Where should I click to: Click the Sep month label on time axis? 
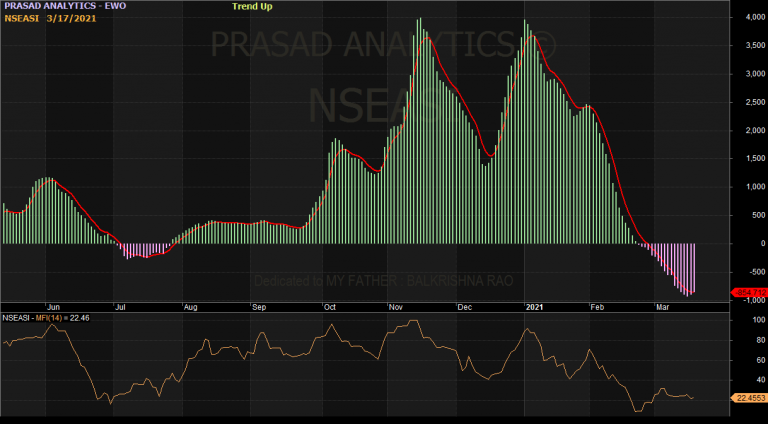pyautogui.click(x=259, y=307)
